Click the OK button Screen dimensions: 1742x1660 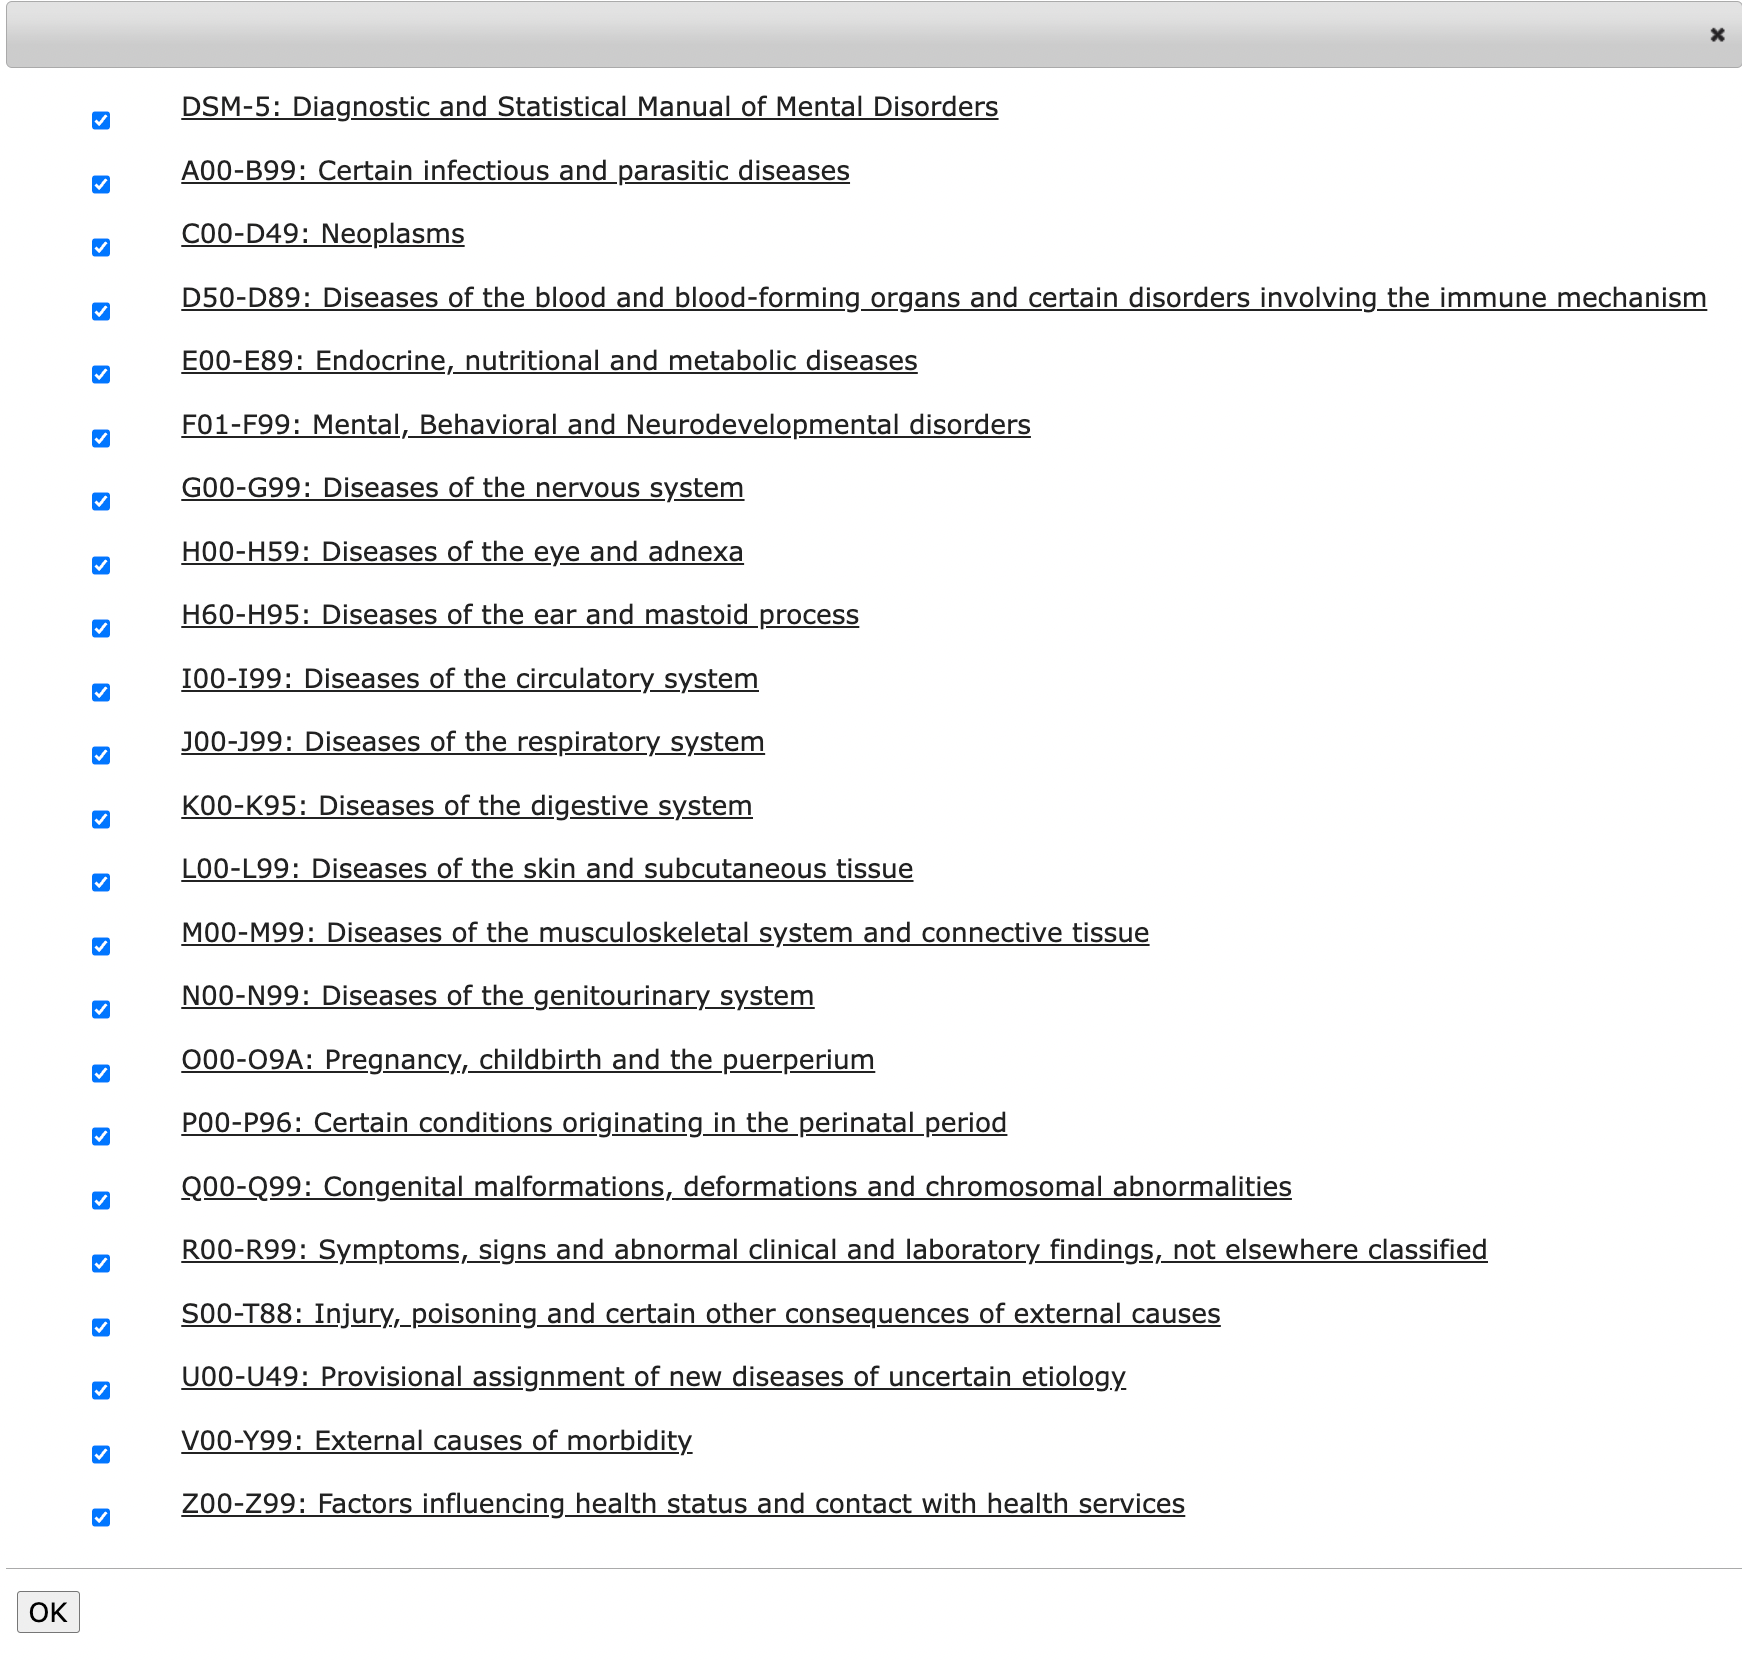click(x=48, y=1611)
